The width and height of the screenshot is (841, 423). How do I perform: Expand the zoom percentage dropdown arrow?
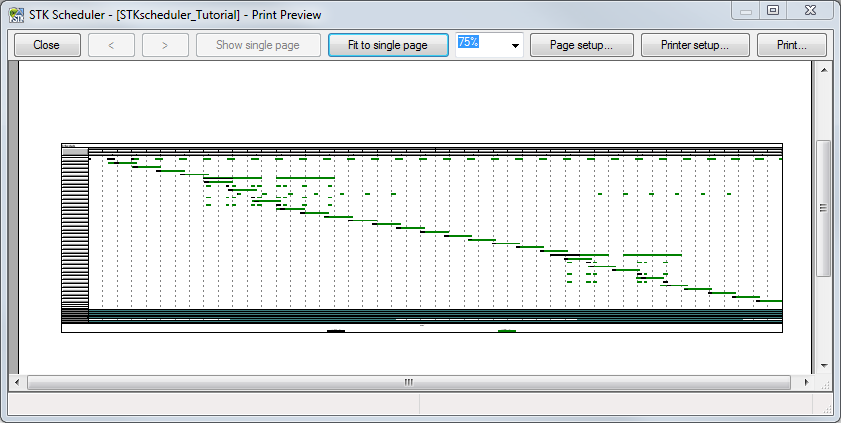515,46
